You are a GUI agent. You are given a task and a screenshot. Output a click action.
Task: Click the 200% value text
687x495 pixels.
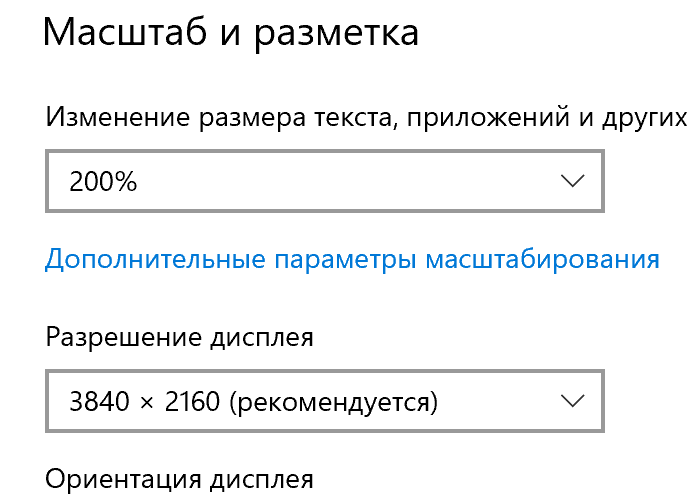103,182
